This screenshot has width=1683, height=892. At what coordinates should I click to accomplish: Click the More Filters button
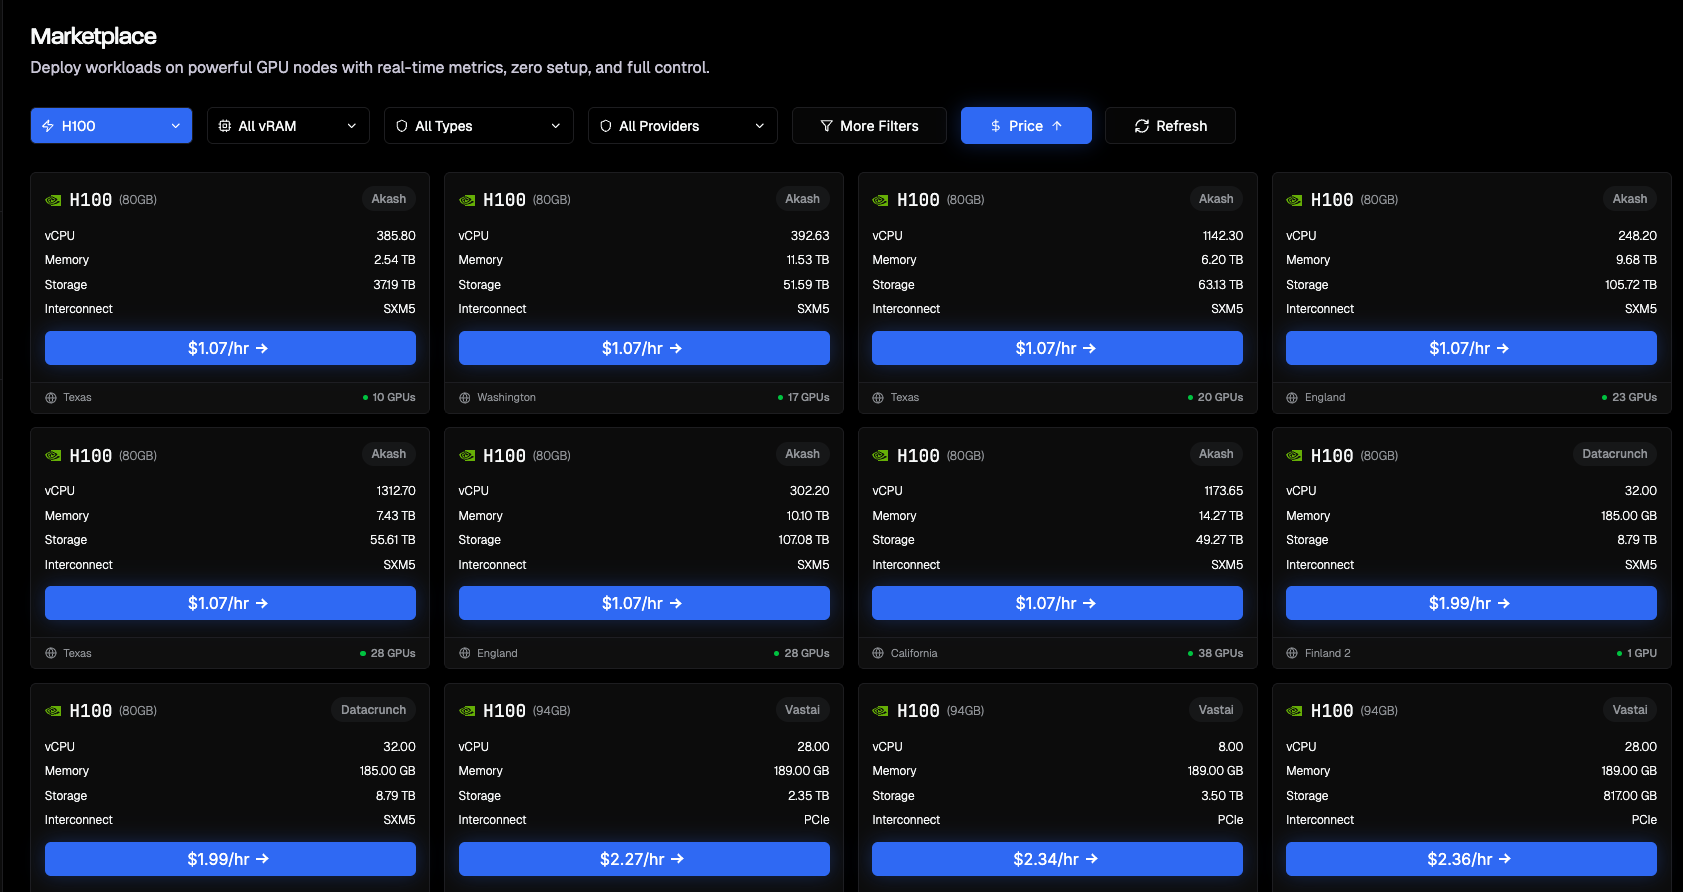pos(869,126)
